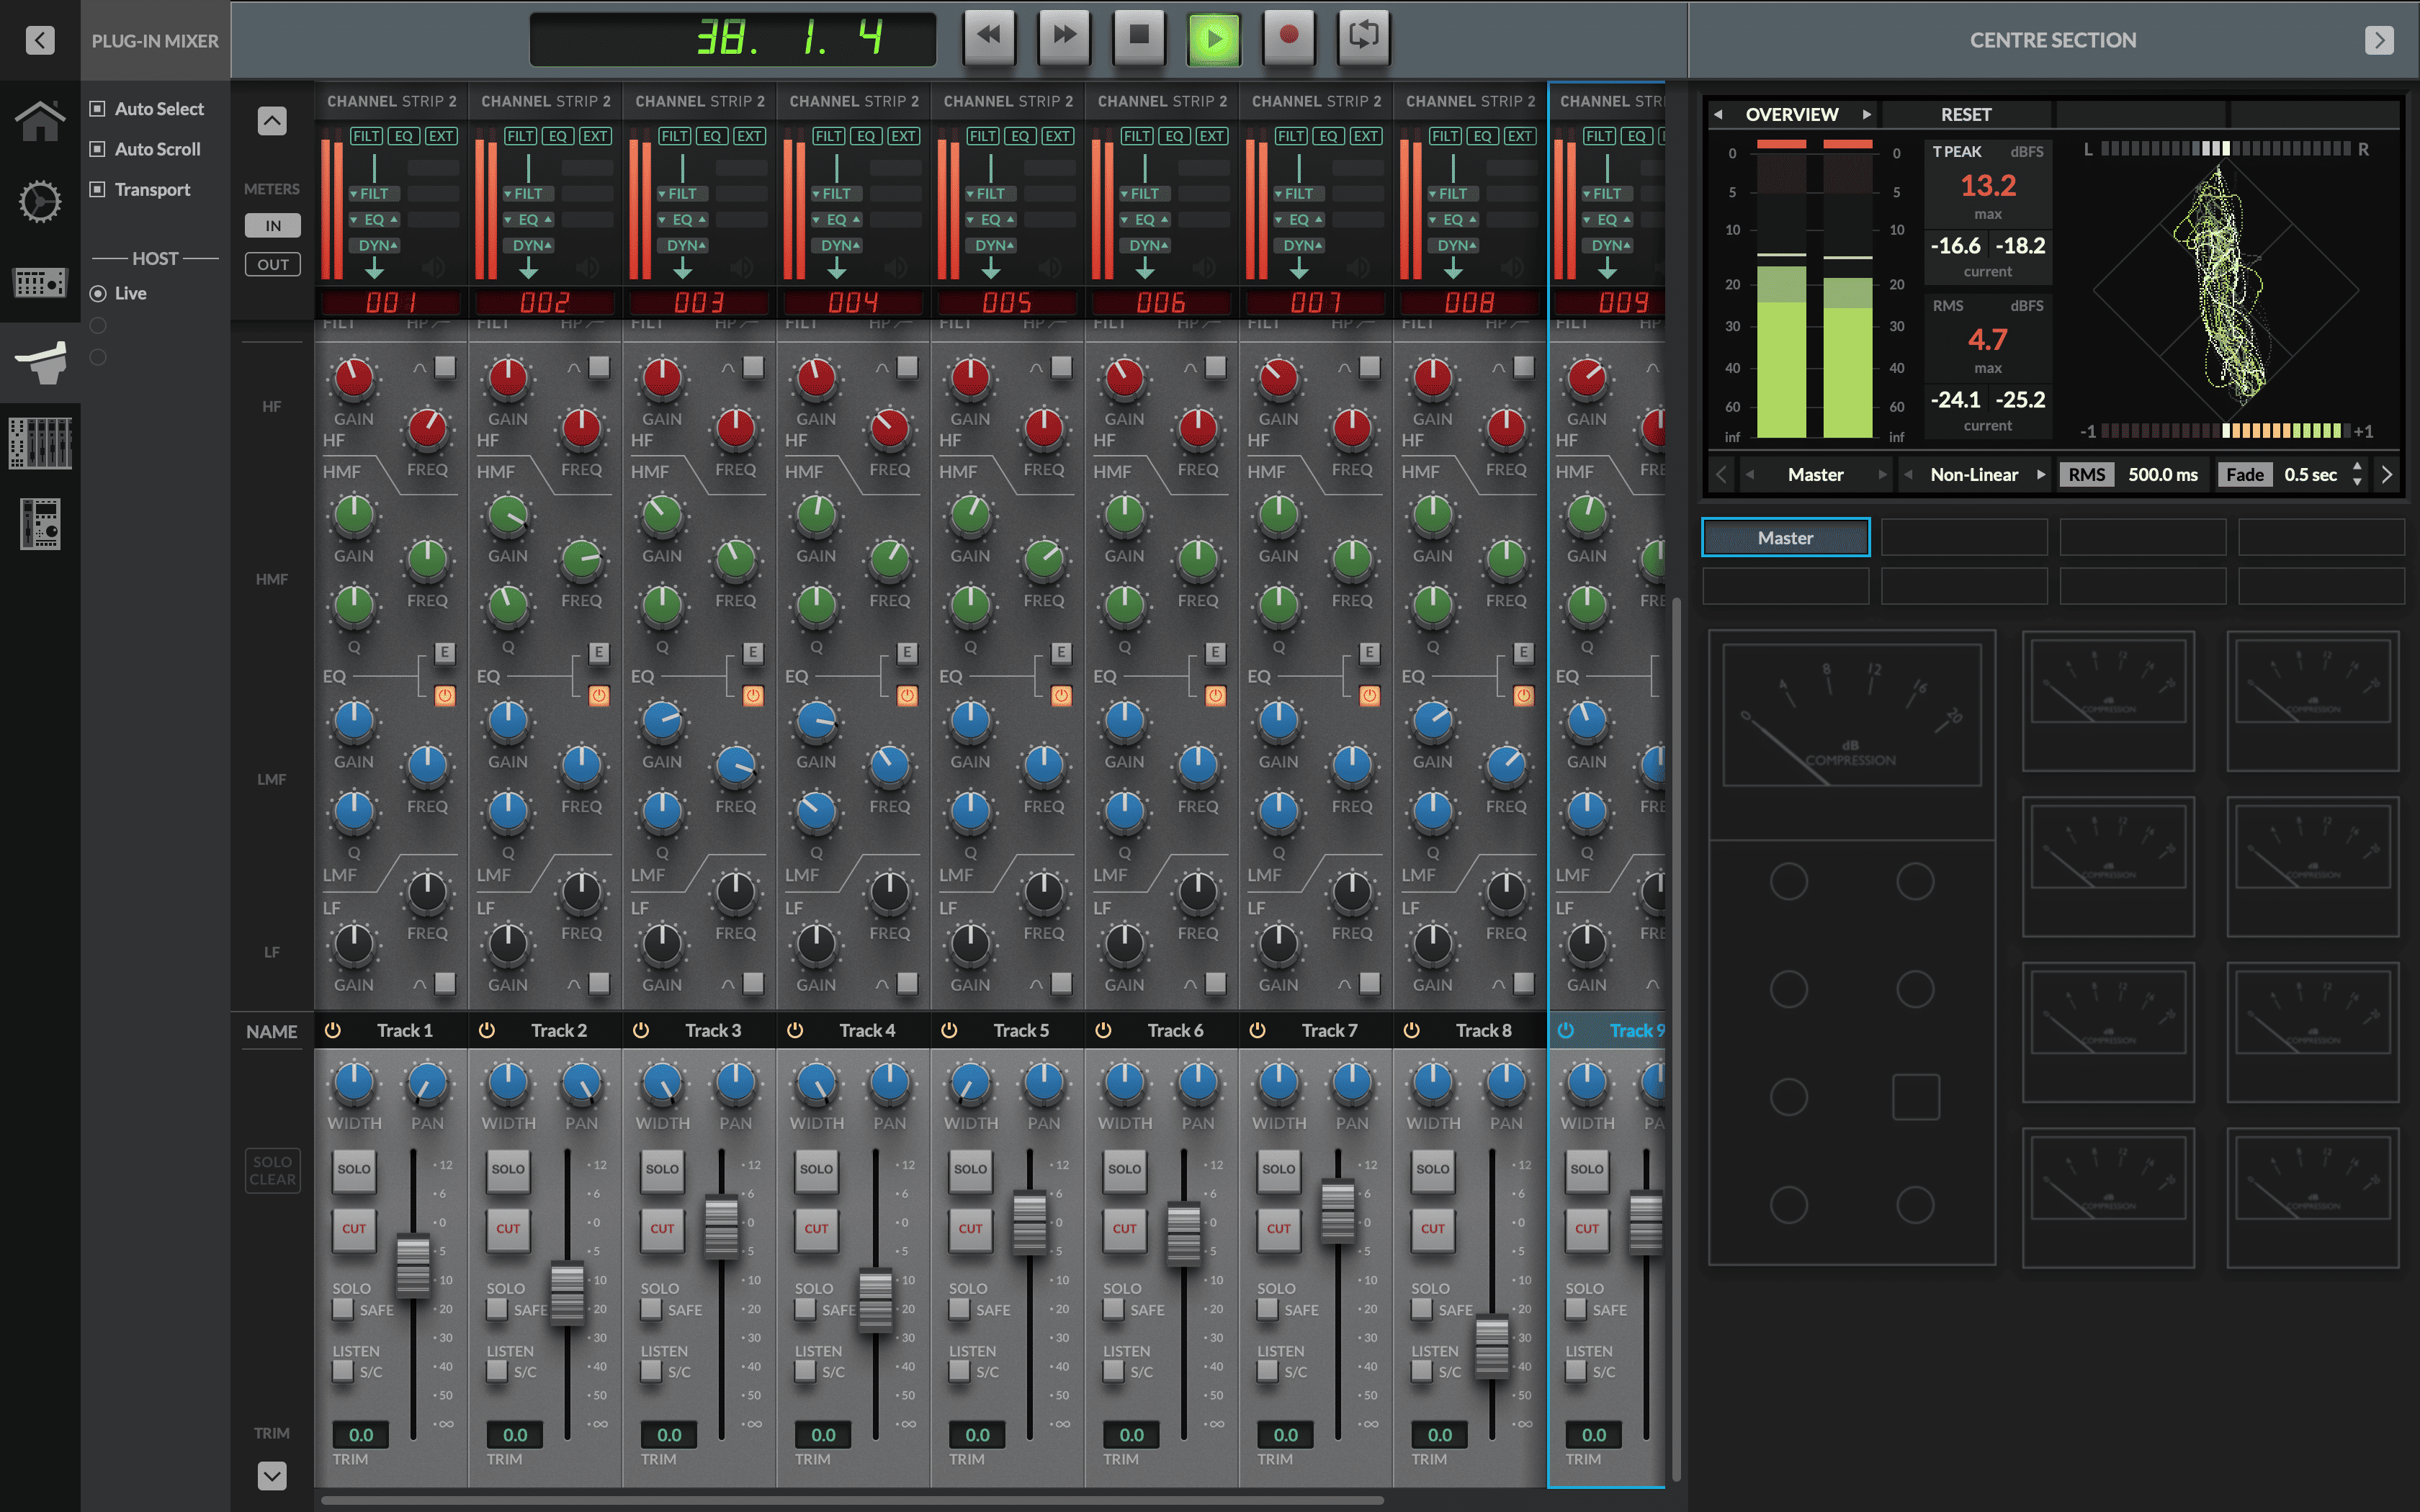Screen dimensions: 2420x1512
Task: Cut Track 3 with its CUT button
Action: pos(662,1229)
